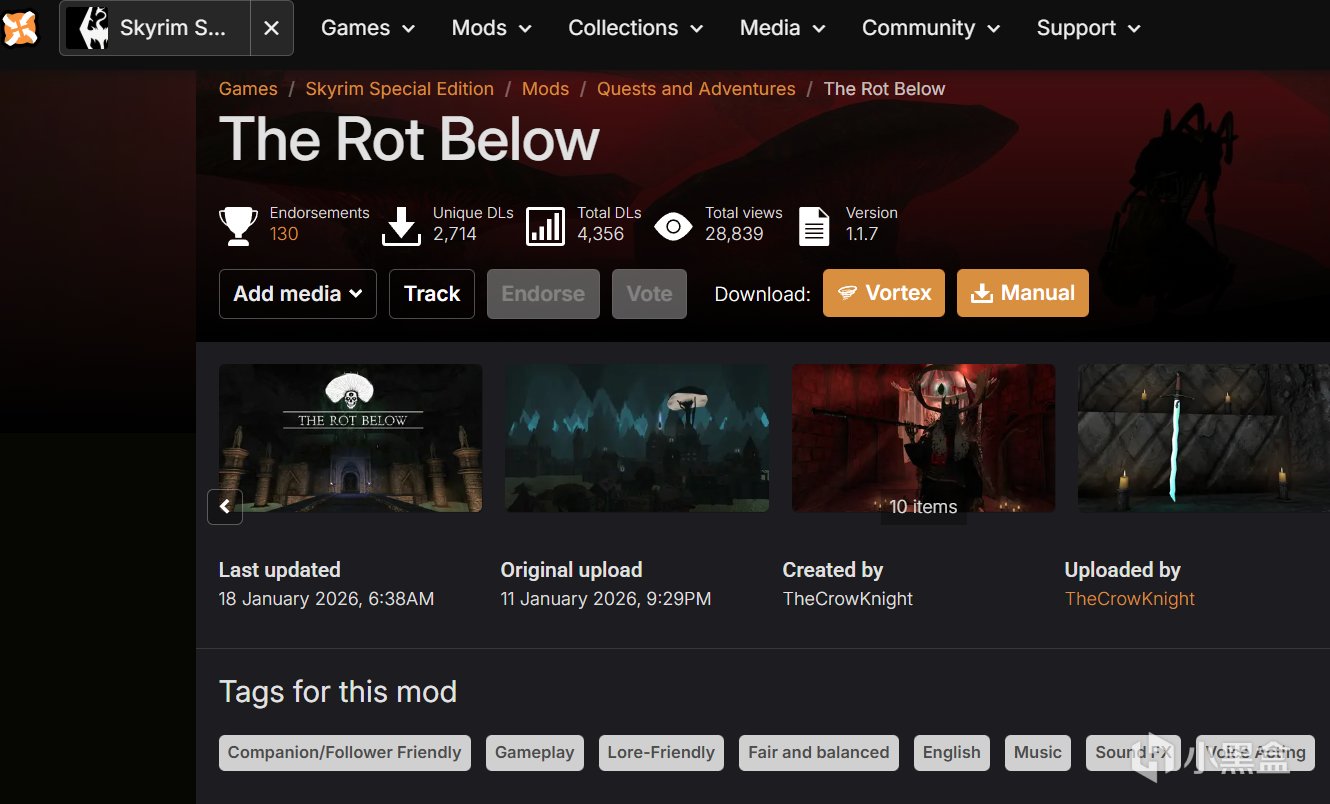Click the Unique DLs value 2,714
1330x804 pixels.
455,234
